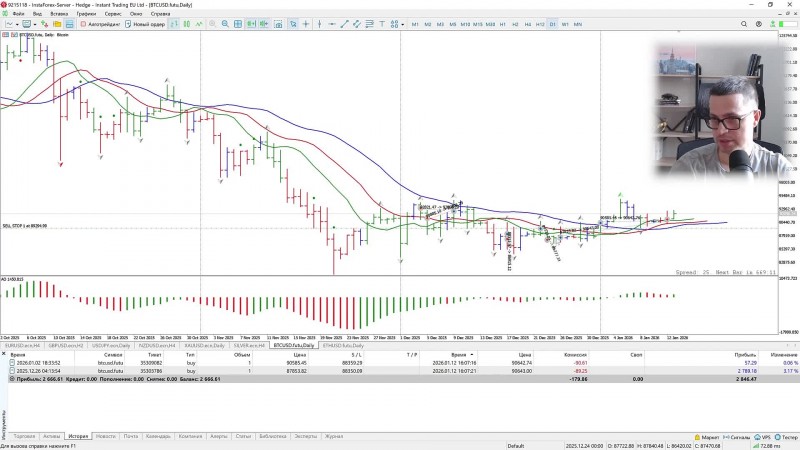The image size is (800, 450).
Task: Open the chart type selector icon
Action: pyautogui.click(x=9, y=24)
